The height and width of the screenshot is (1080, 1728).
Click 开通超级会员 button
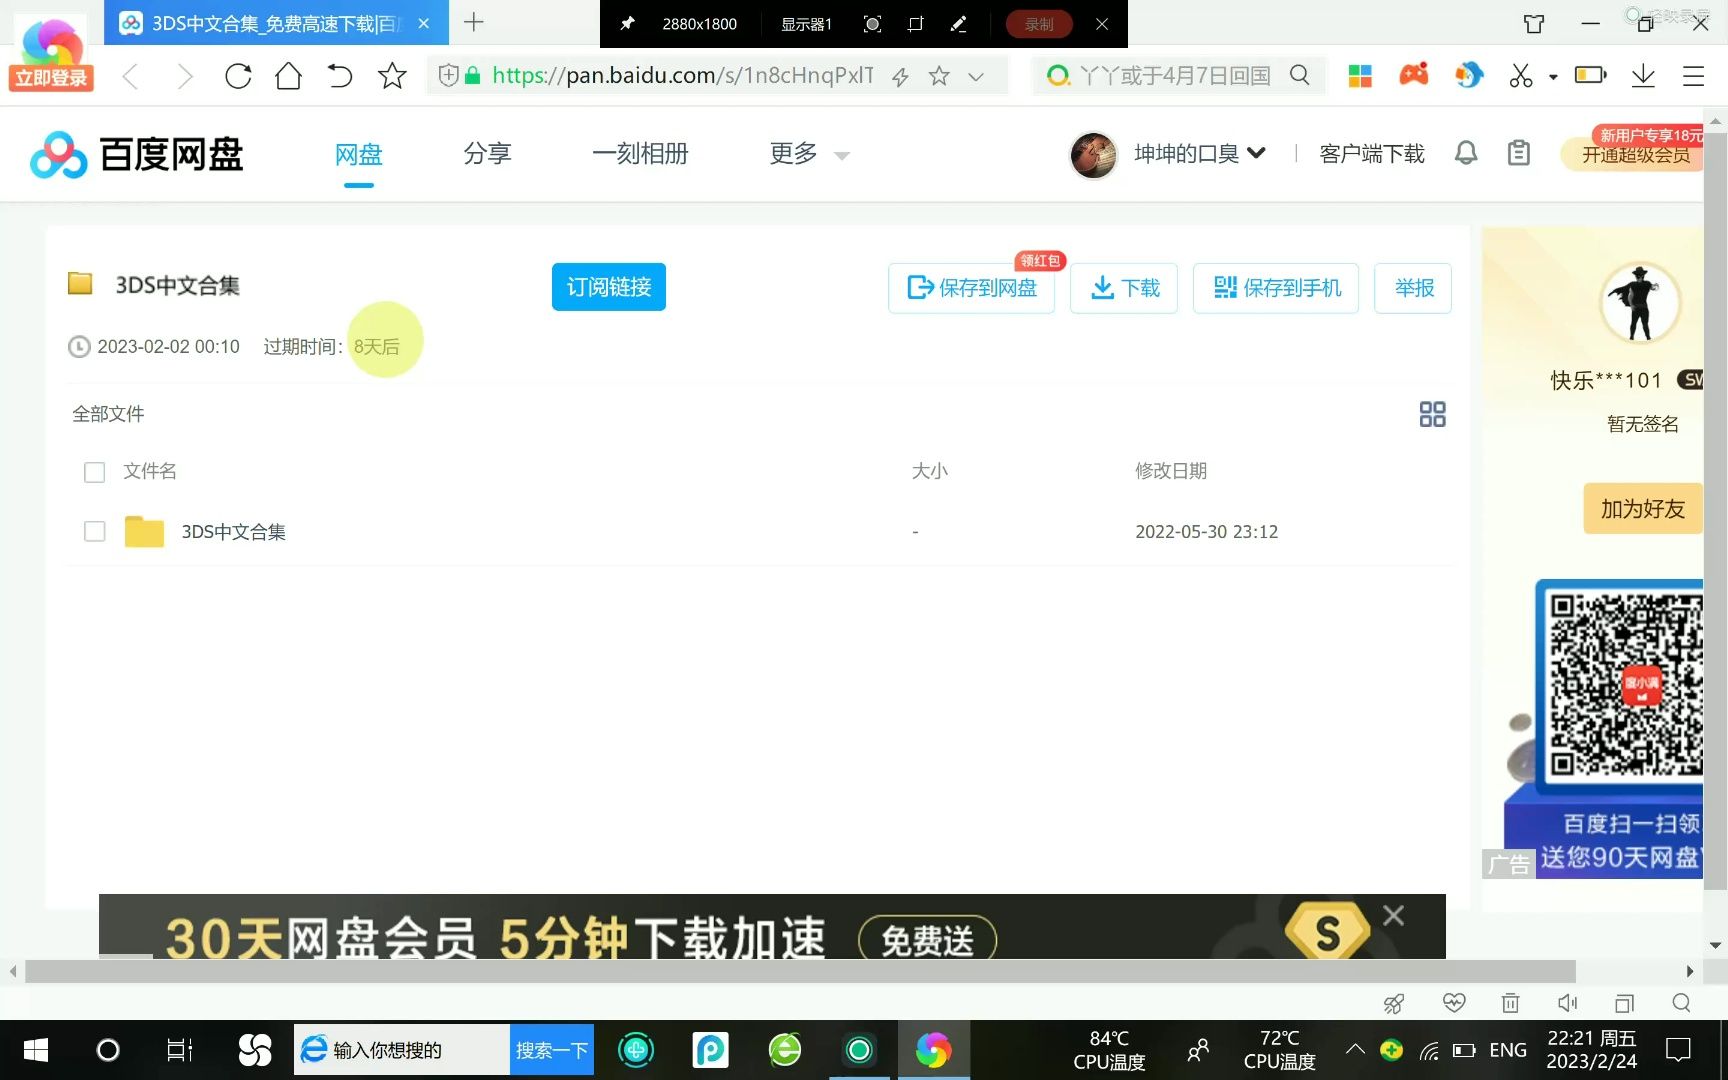(x=1635, y=154)
